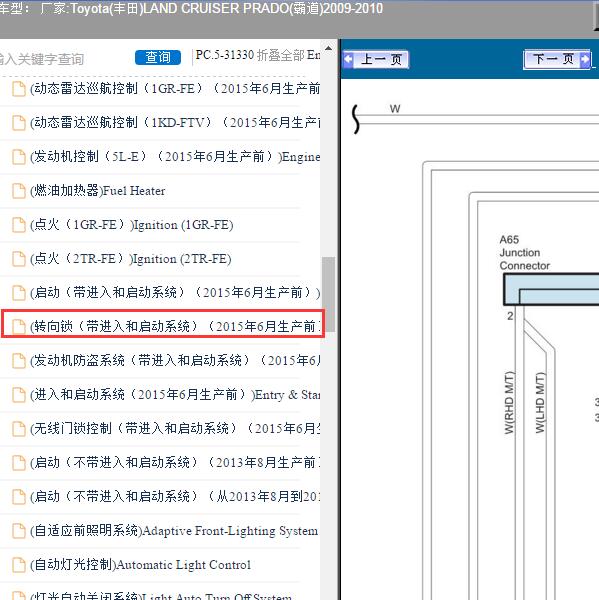This screenshot has width=599, height=600.
Task: Open 启动（带进入和启动系统）2015年6月 entry
Action: (175, 293)
